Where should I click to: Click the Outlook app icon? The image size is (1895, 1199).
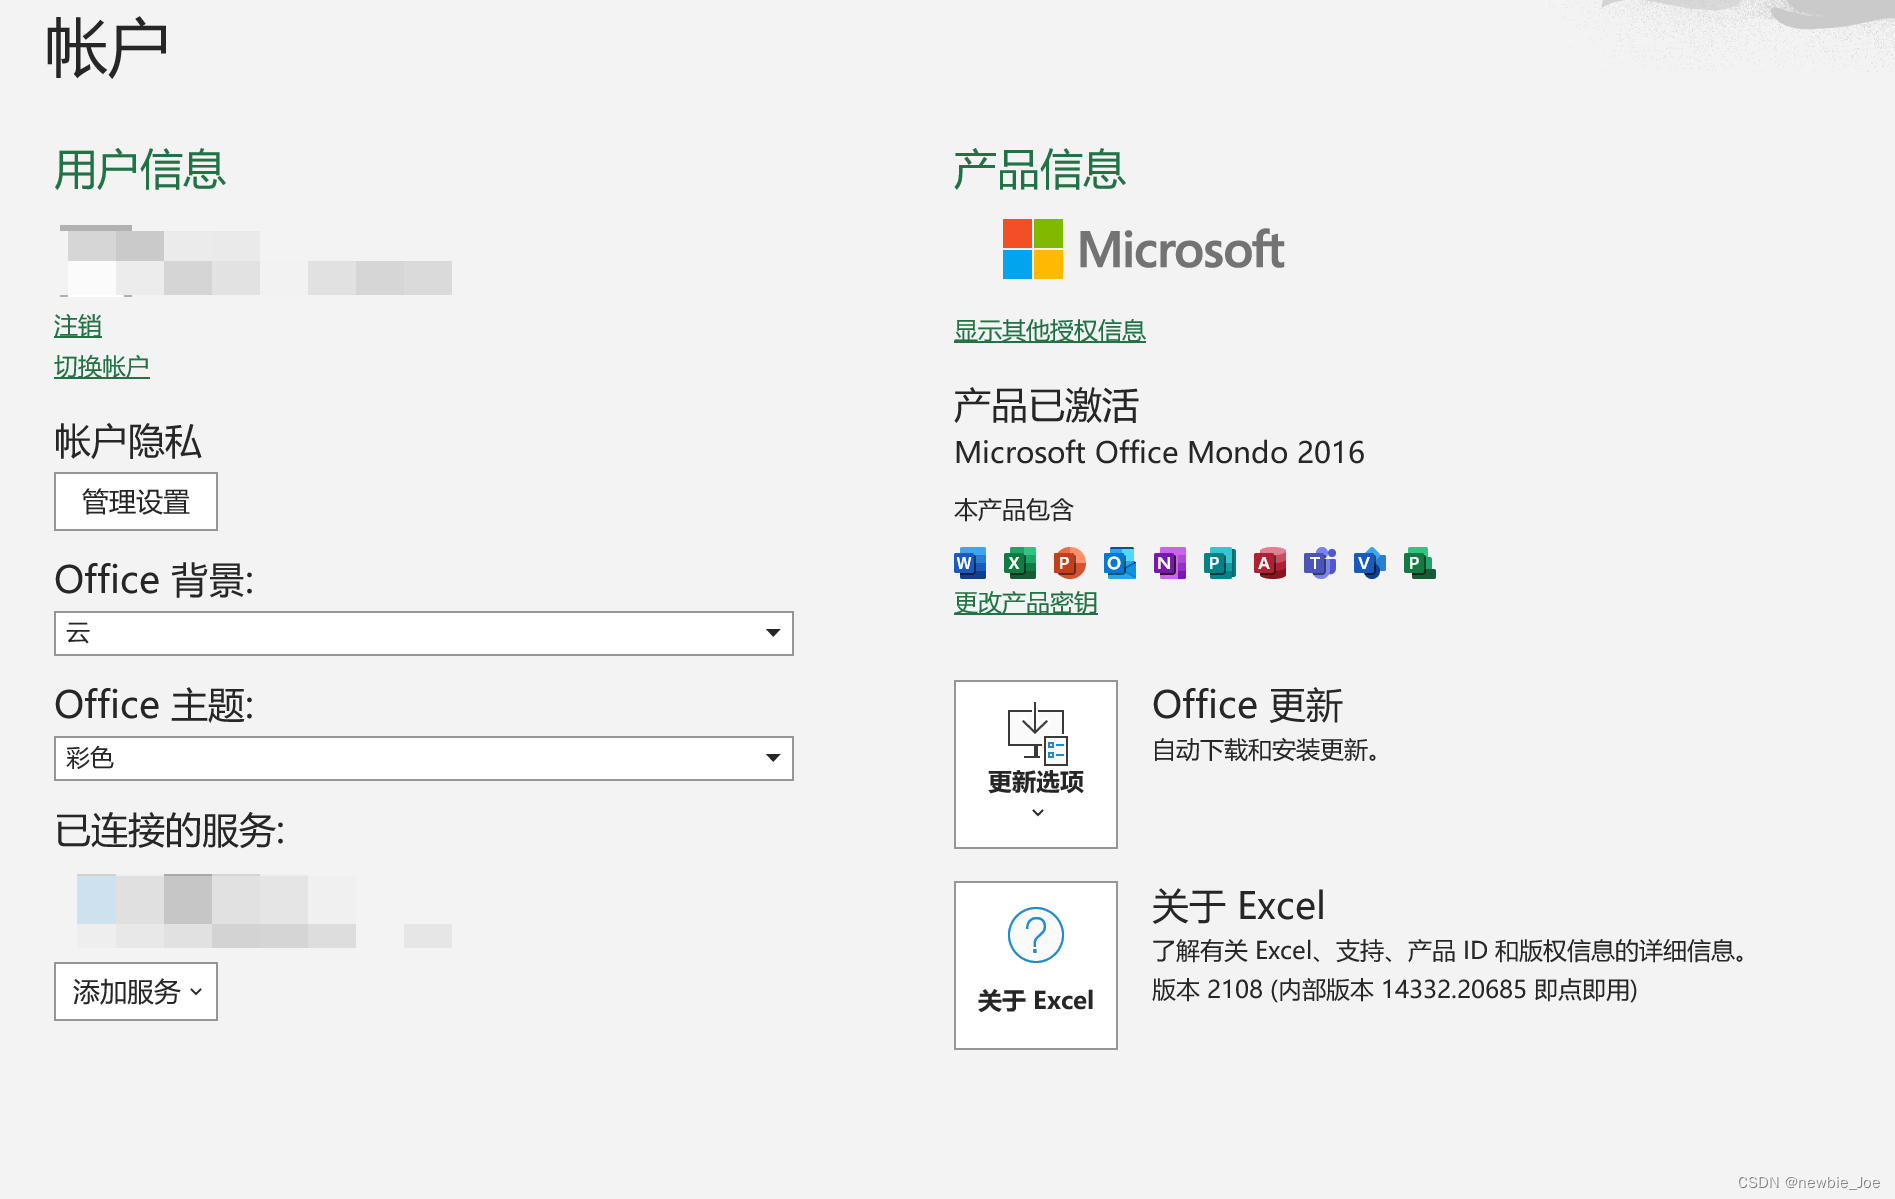pos(1120,563)
